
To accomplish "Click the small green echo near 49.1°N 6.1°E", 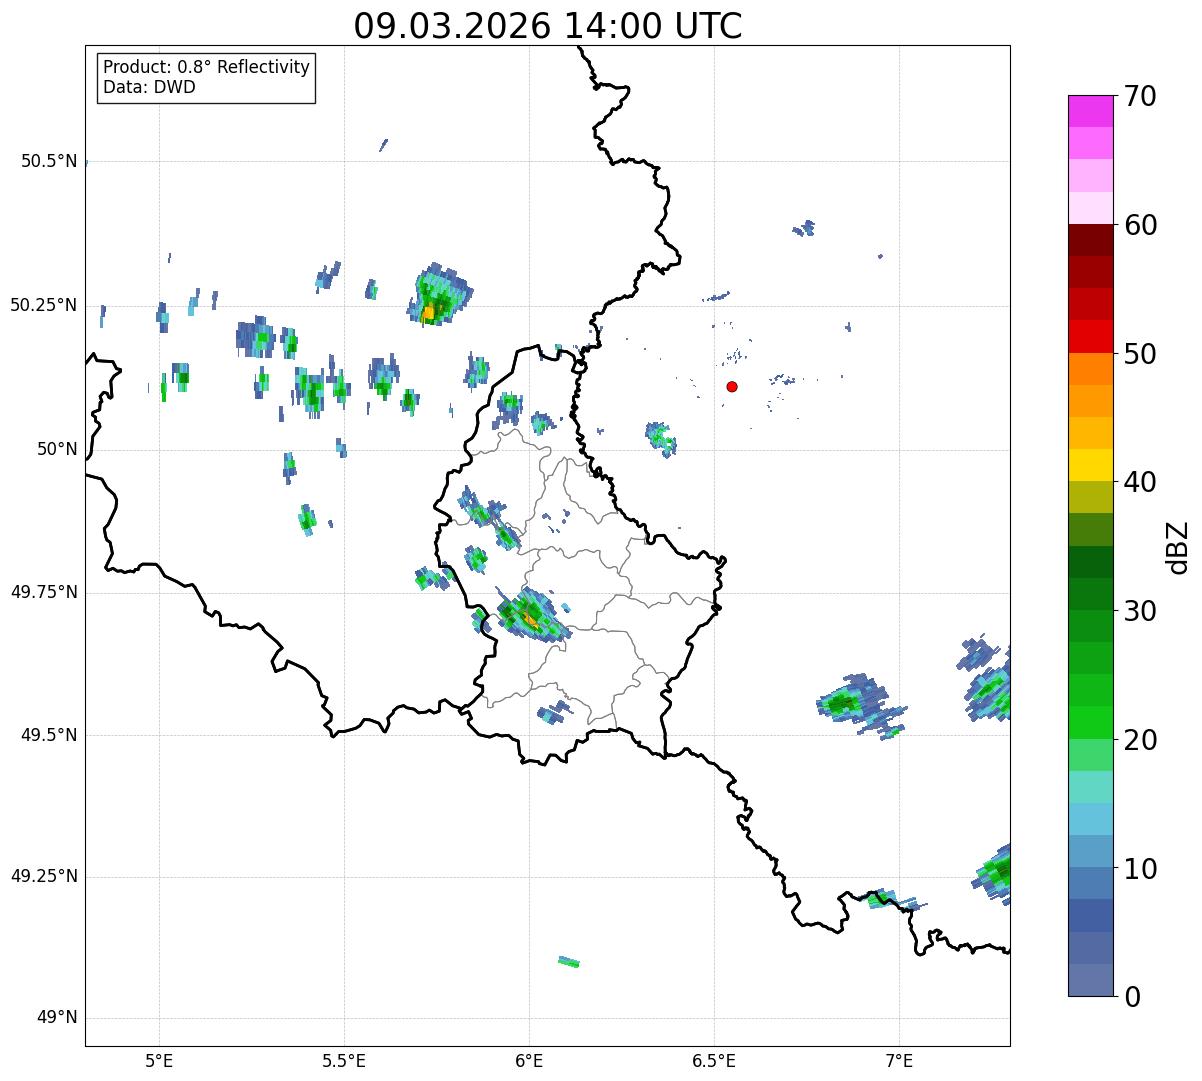I will (568, 962).
